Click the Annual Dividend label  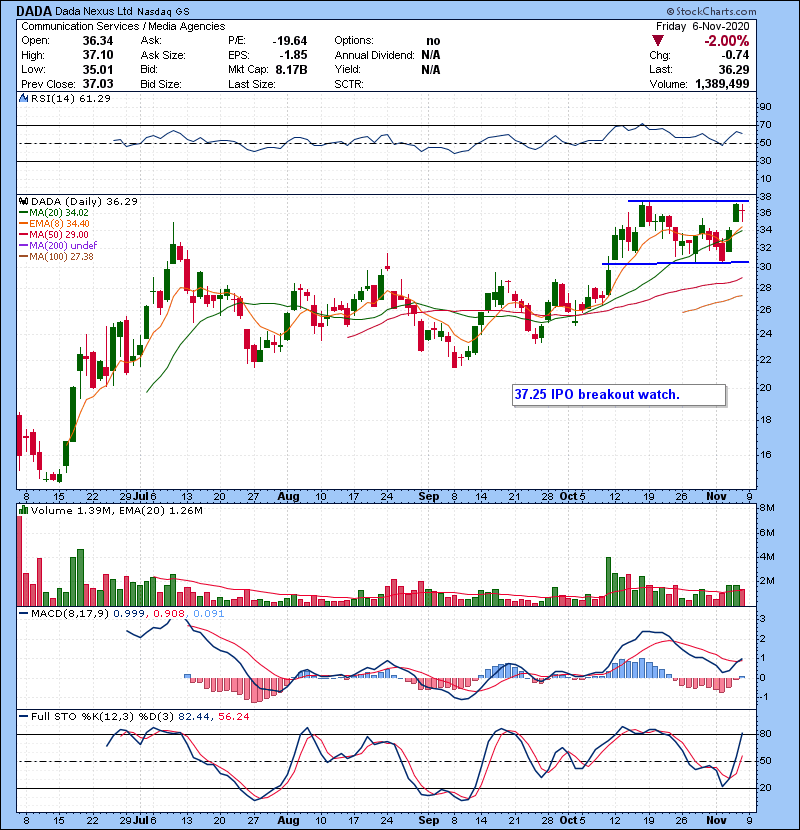click(x=374, y=55)
